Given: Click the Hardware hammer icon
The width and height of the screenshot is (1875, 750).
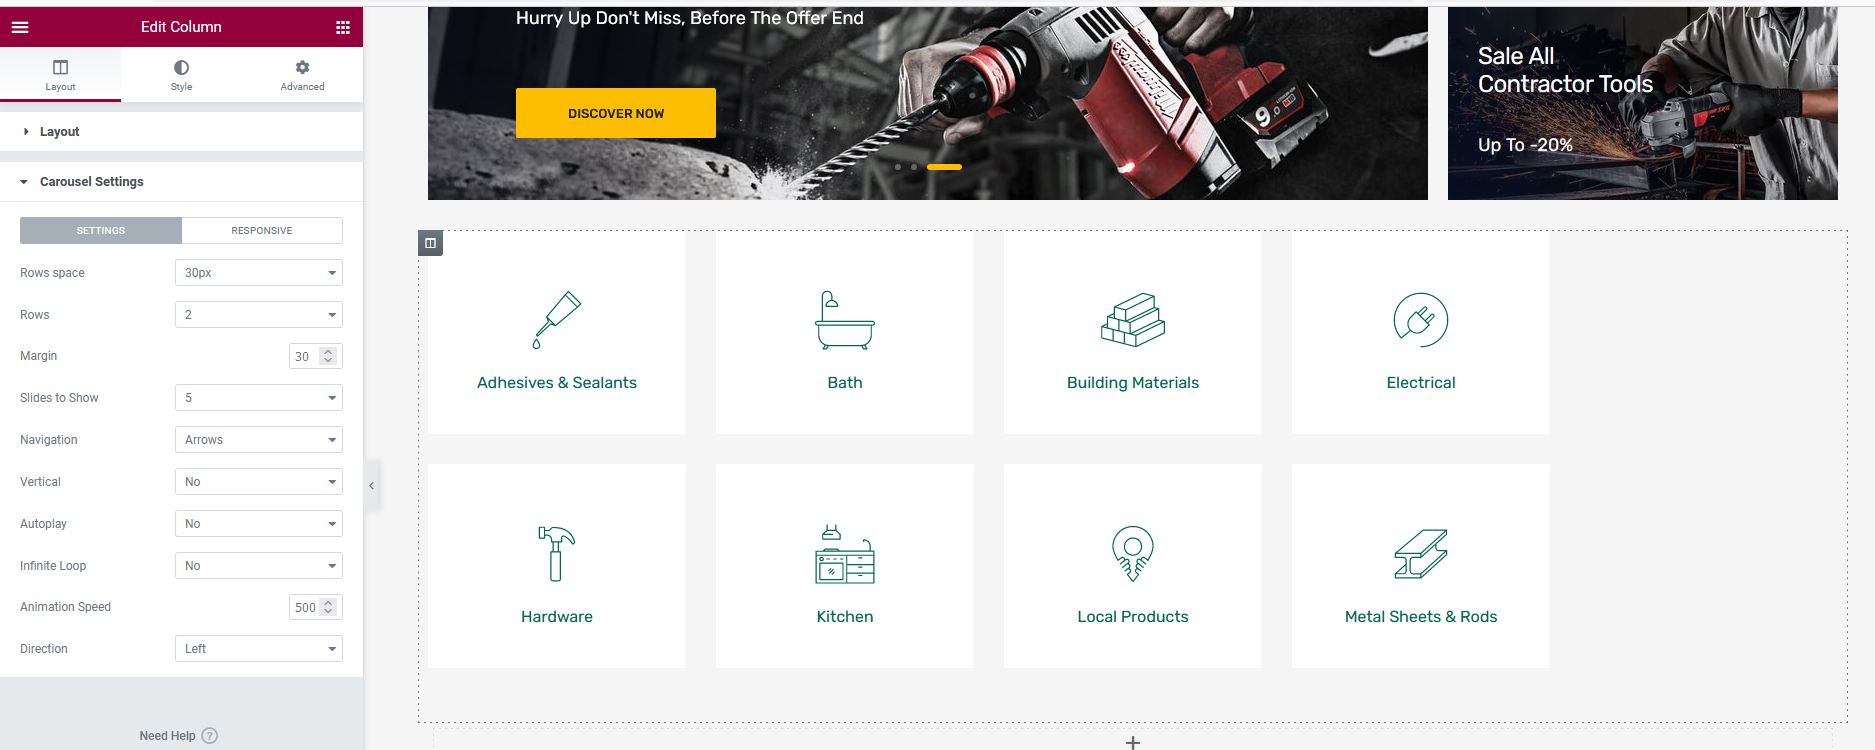Looking at the screenshot, I should [557, 554].
